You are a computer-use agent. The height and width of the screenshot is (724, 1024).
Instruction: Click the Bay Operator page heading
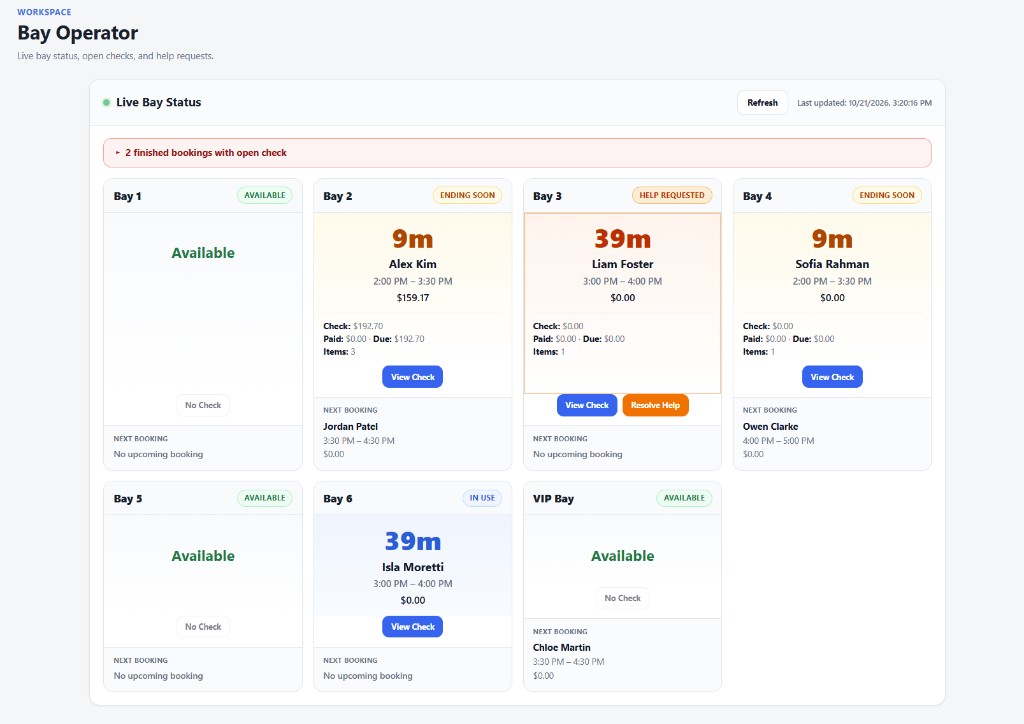pos(78,33)
